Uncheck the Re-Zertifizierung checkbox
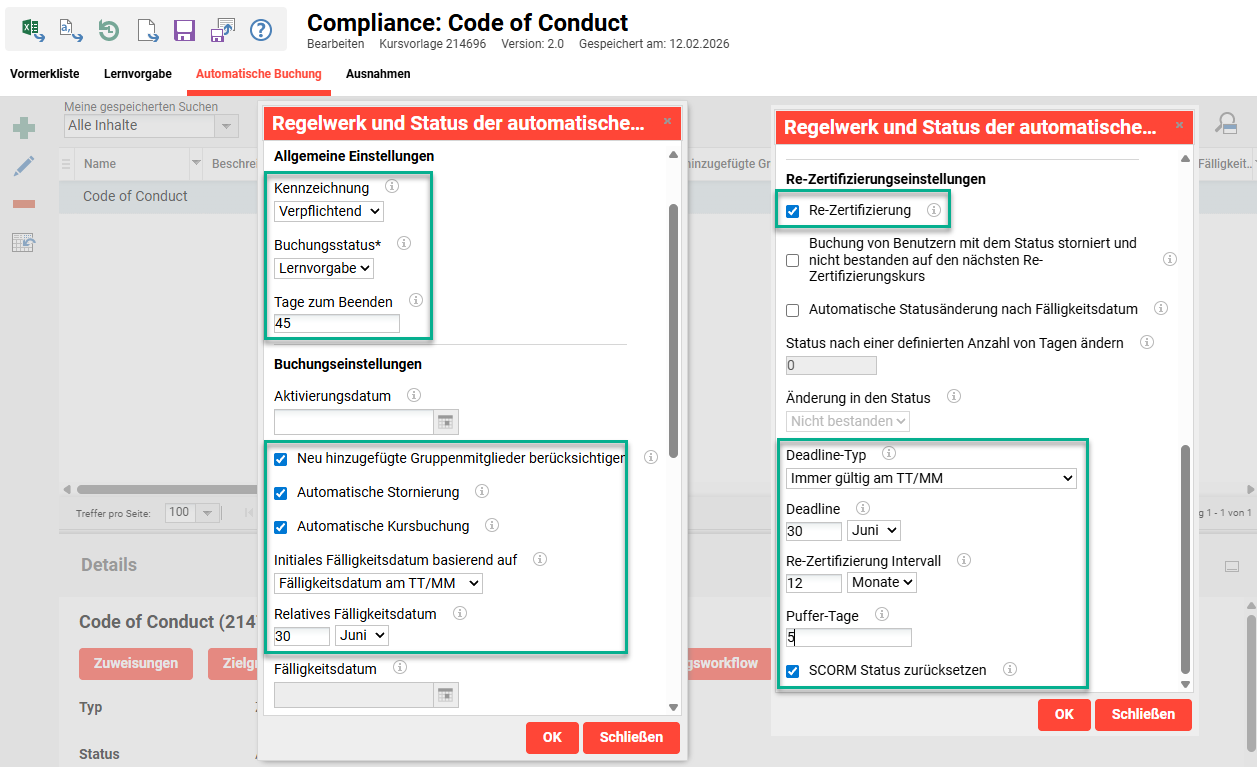 tap(793, 211)
